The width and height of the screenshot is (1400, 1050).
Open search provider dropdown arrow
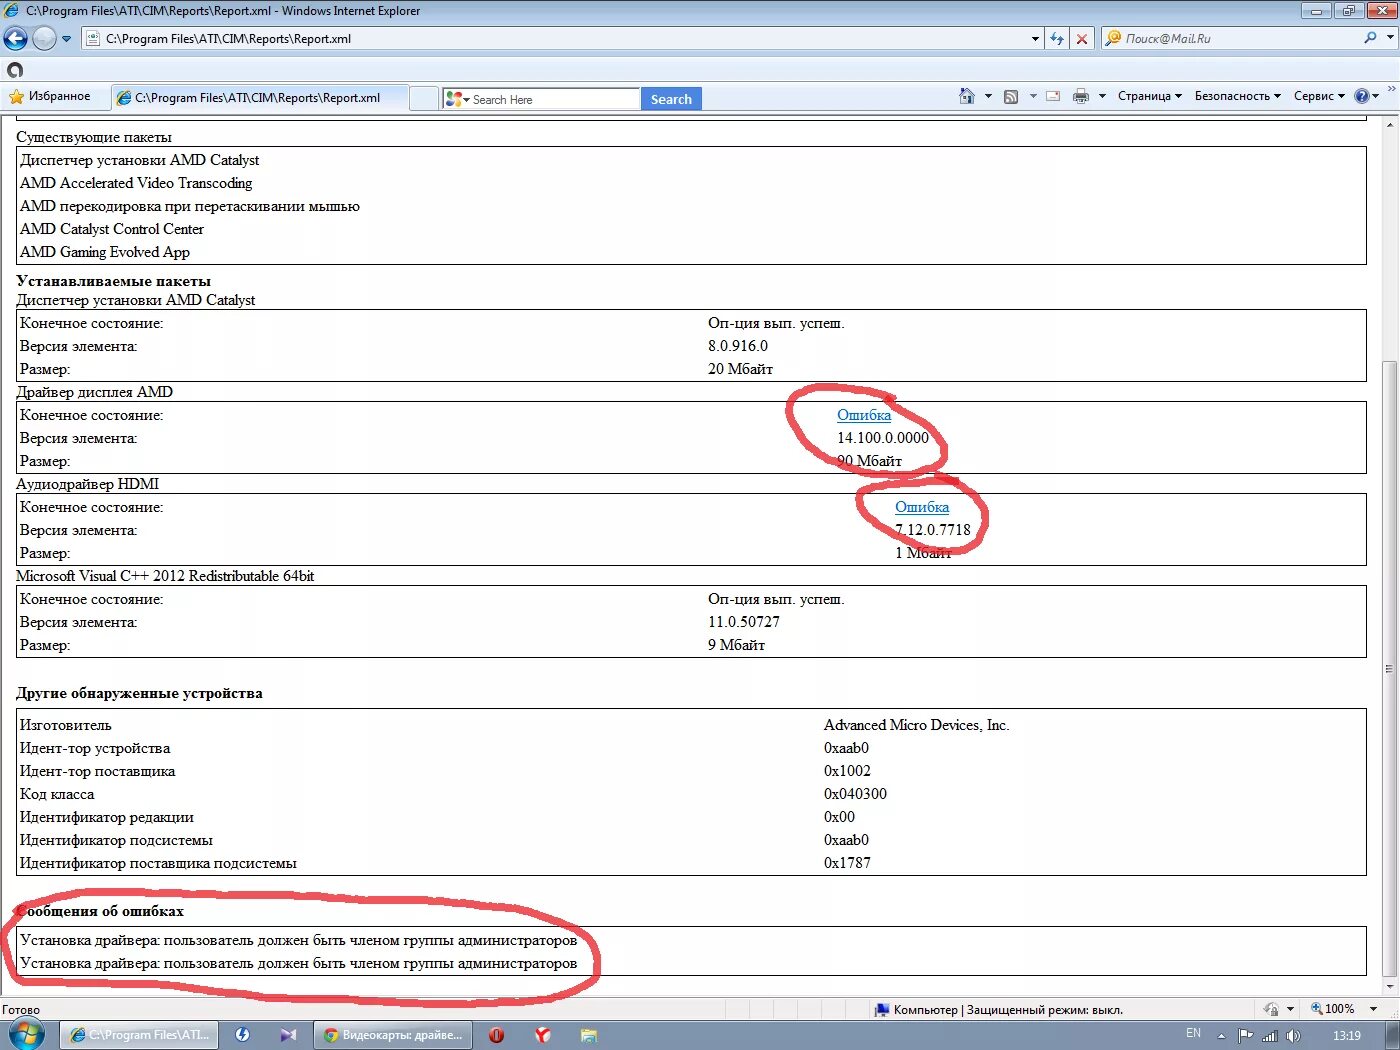tap(1390, 38)
